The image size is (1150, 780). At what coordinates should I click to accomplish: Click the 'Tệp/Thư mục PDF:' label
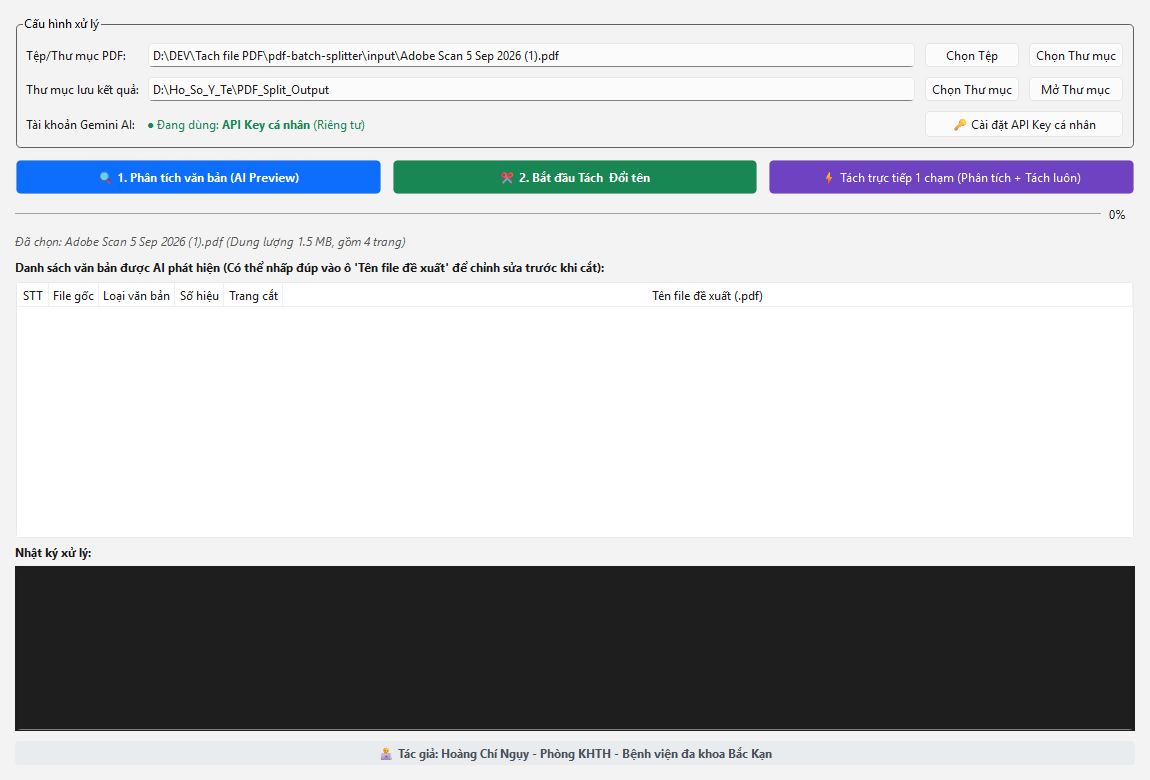click(x=76, y=56)
